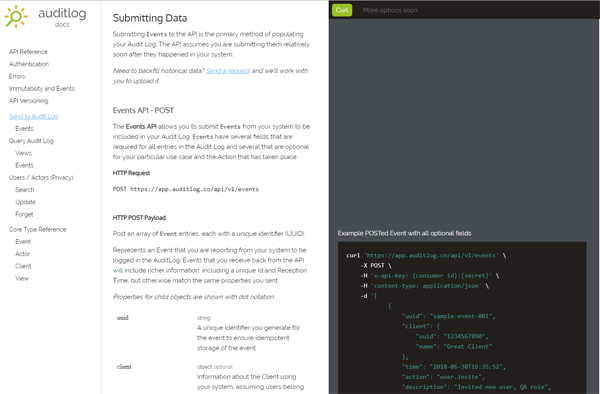Viewport: 600px width, 394px height.
Task: Click the x-api-key header line in code
Action: click(430, 276)
